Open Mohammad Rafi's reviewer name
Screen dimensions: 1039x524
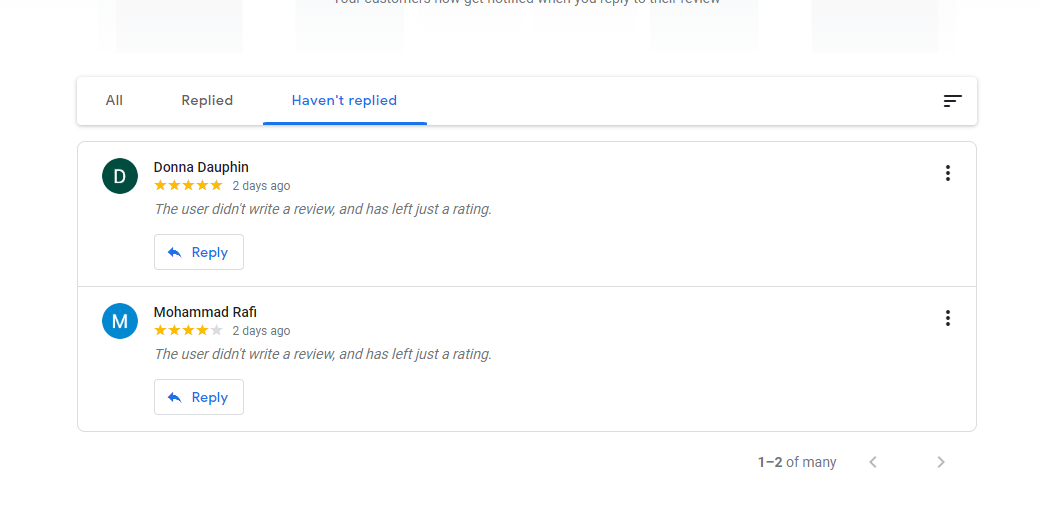pyautogui.click(x=205, y=312)
